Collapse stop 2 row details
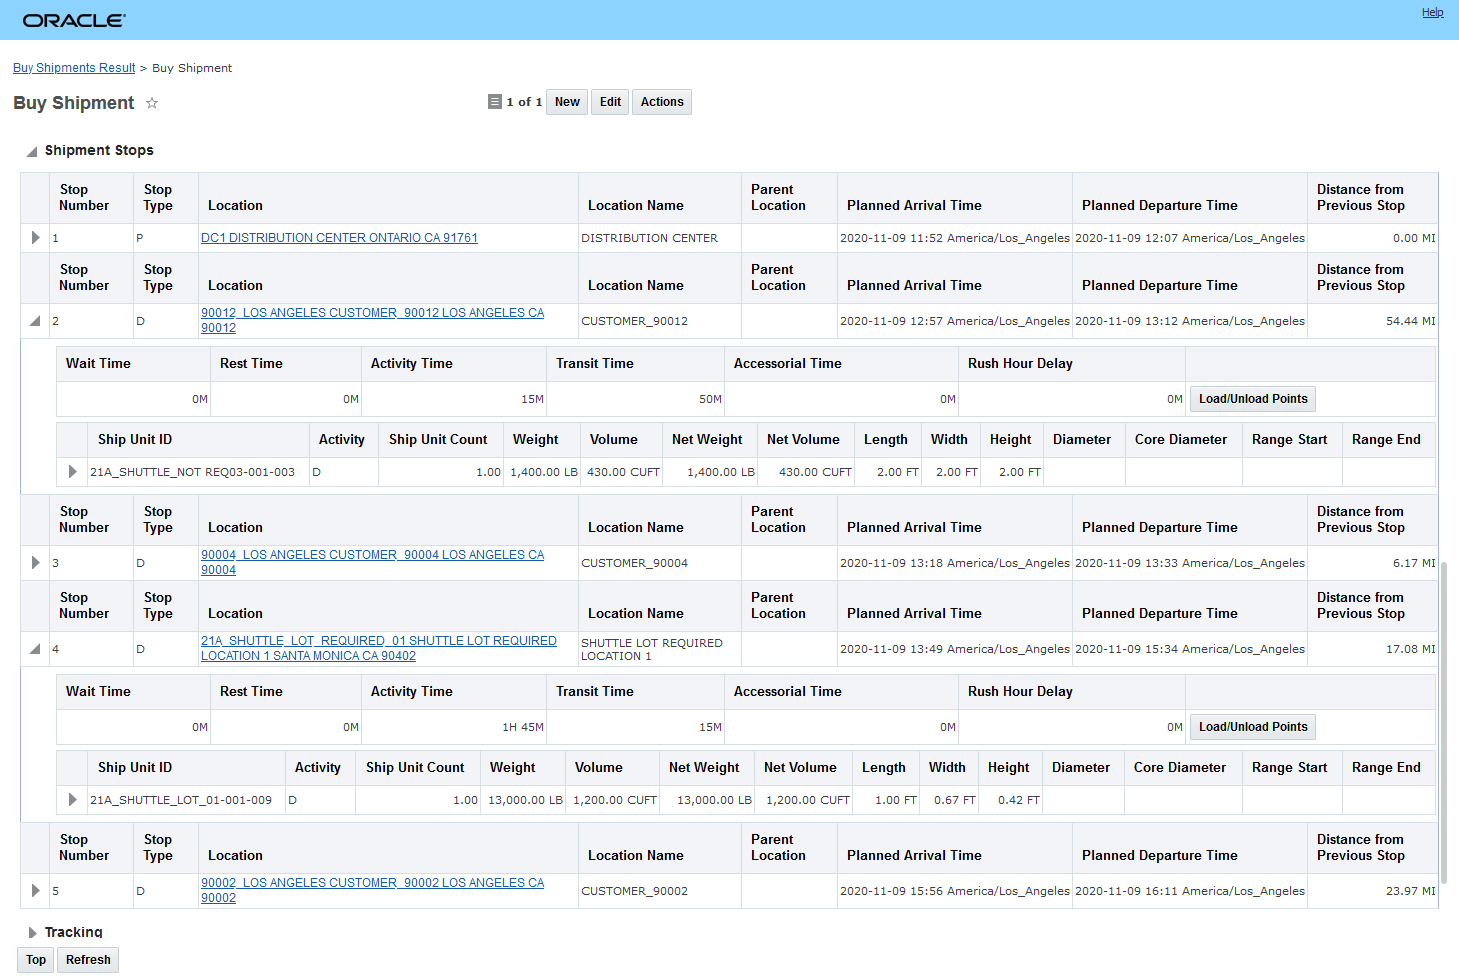The width and height of the screenshot is (1459, 978). coord(35,321)
